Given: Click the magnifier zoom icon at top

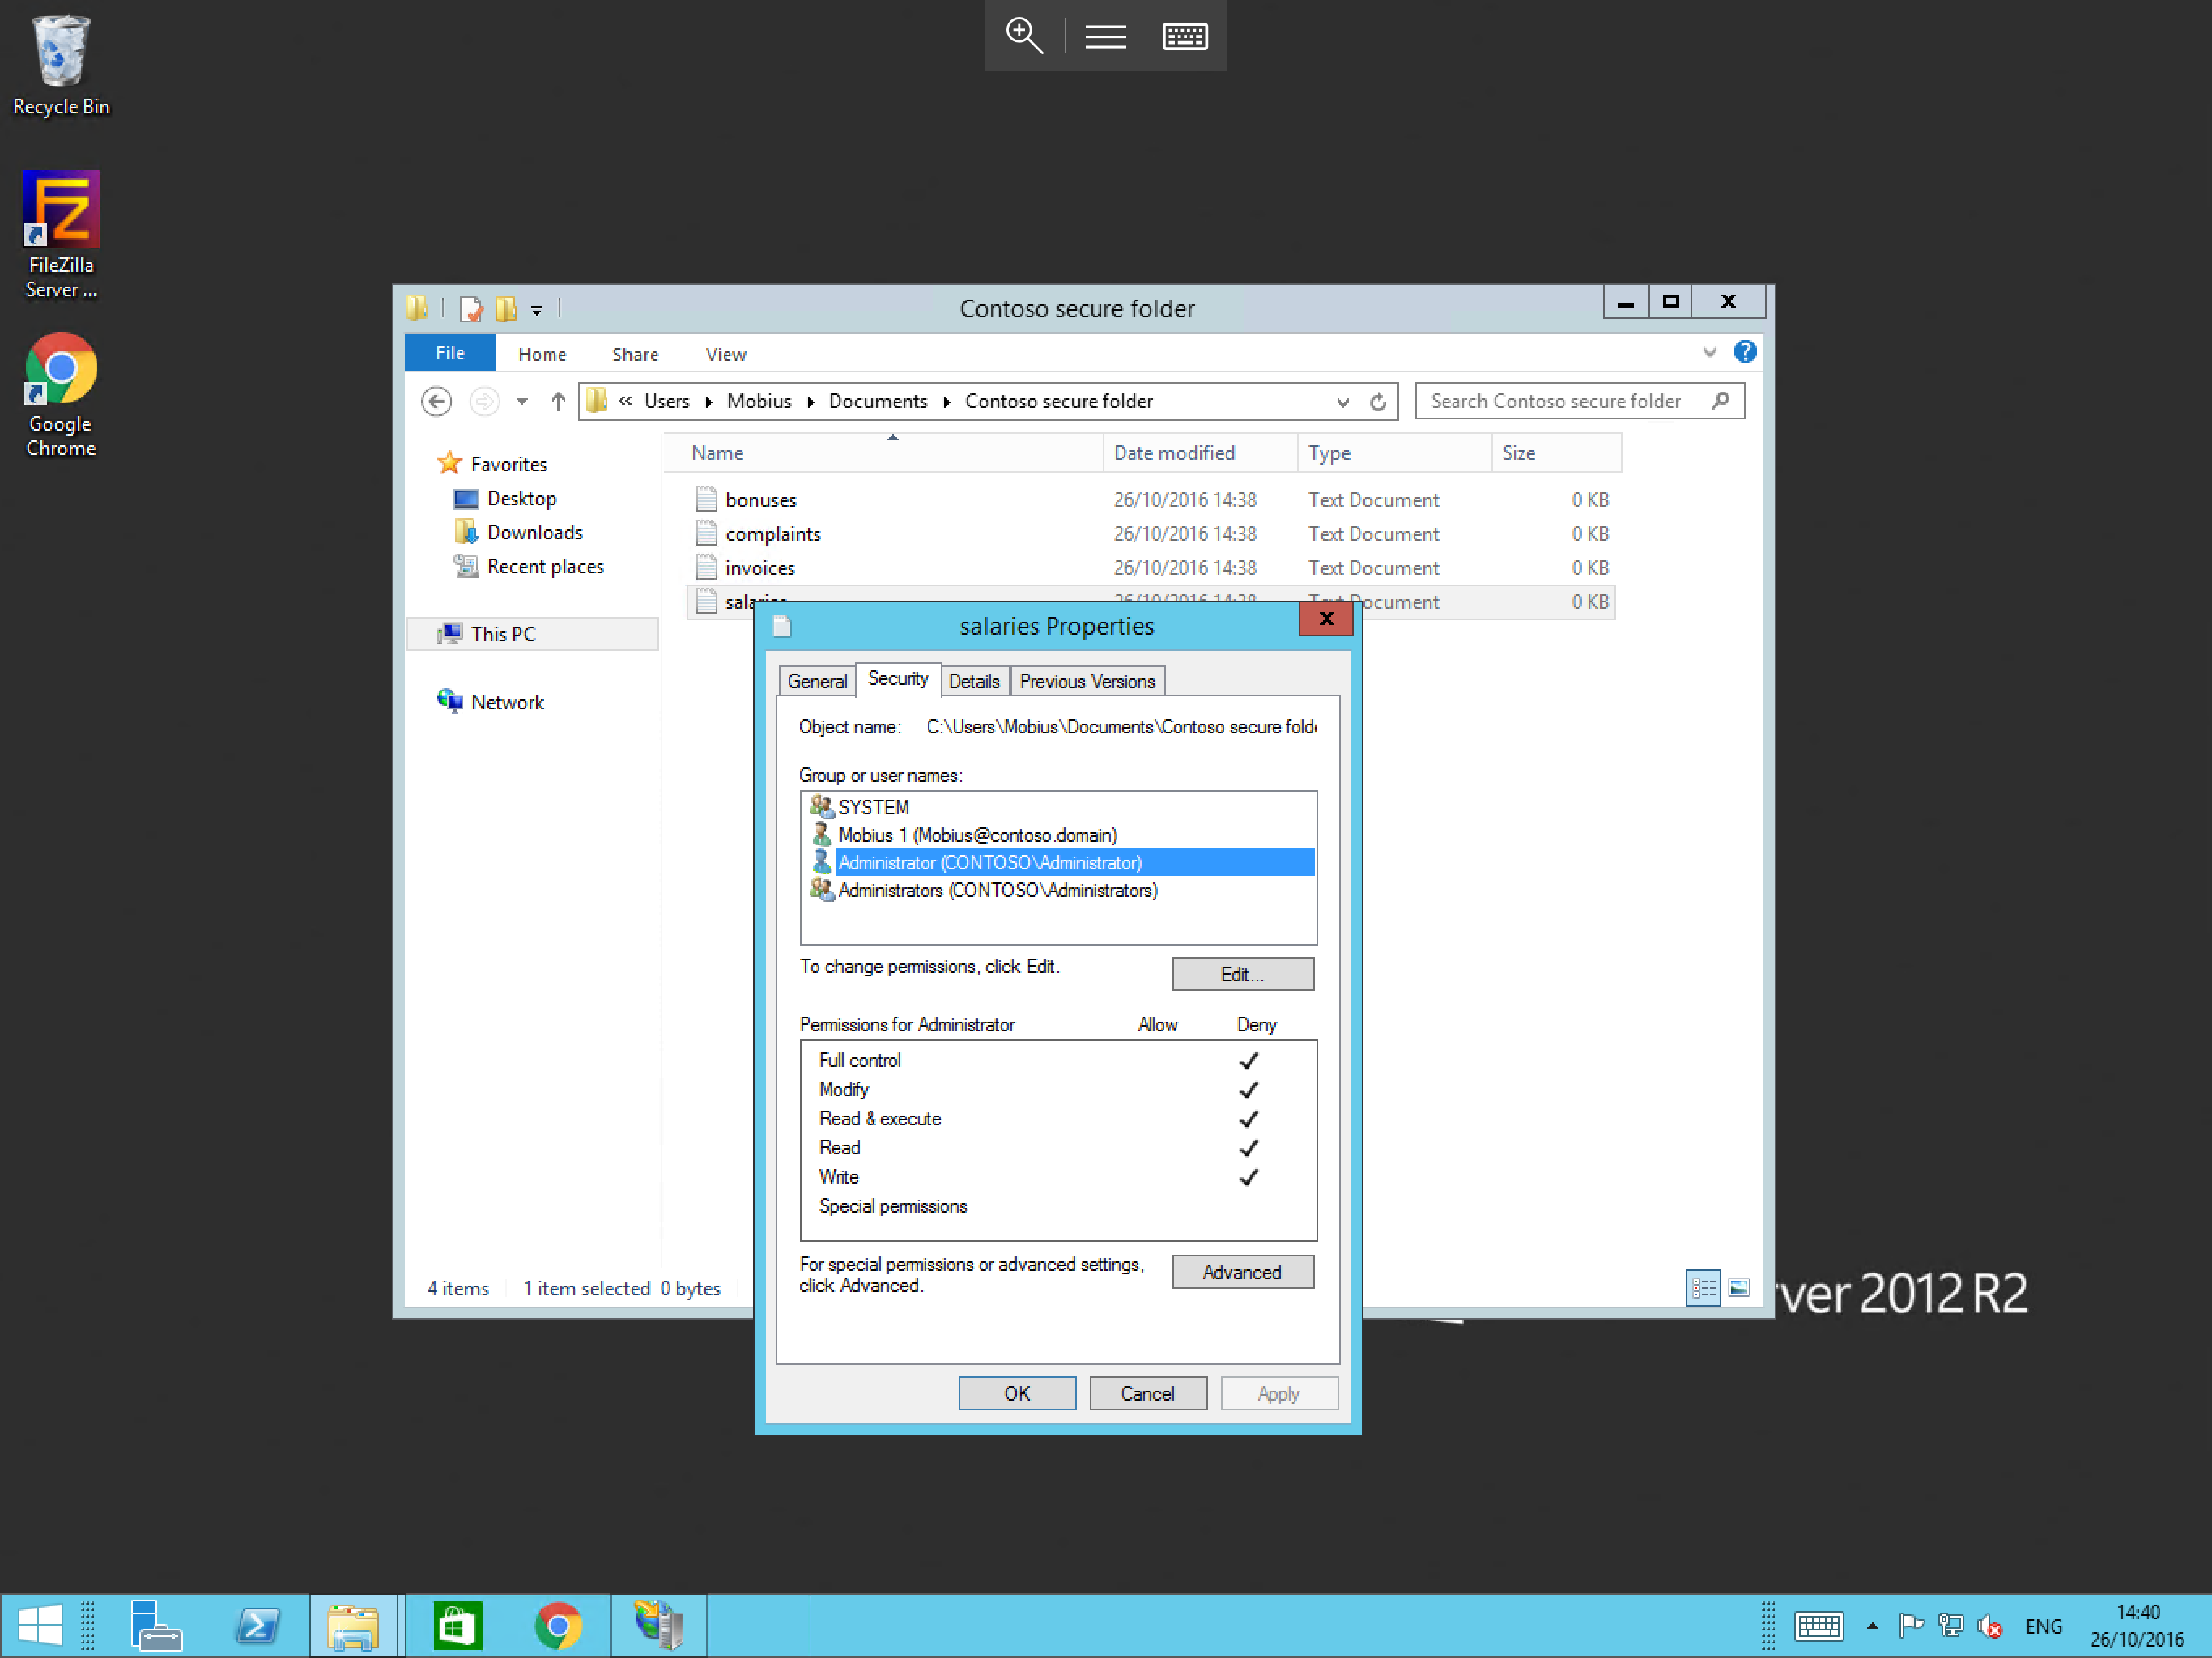Looking at the screenshot, I should tap(1024, 36).
